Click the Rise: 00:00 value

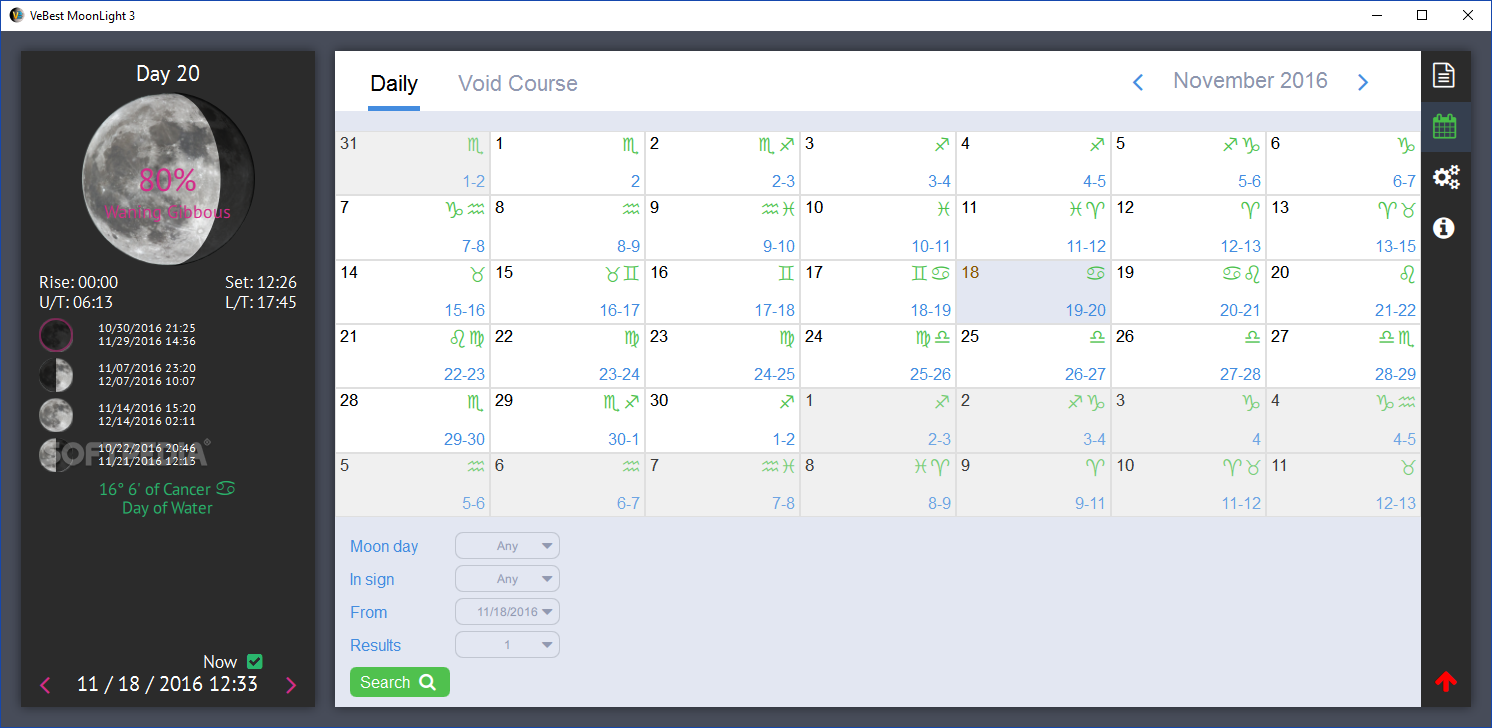coord(78,283)
